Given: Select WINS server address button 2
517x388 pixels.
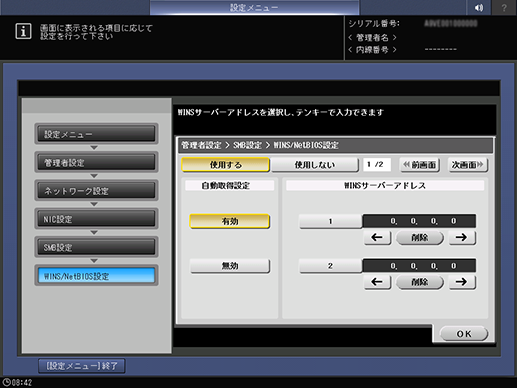Looking at the screenshot, I should [x=330, y=266].
